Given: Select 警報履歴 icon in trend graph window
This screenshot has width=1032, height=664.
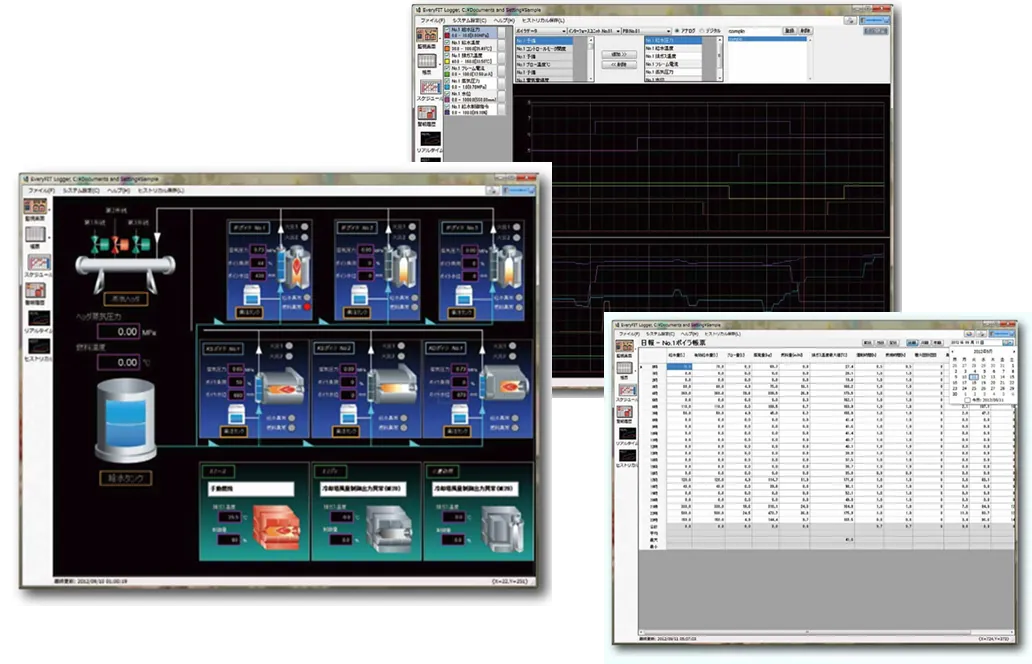Looking at the screenshot, I should (x=426, y=113).
